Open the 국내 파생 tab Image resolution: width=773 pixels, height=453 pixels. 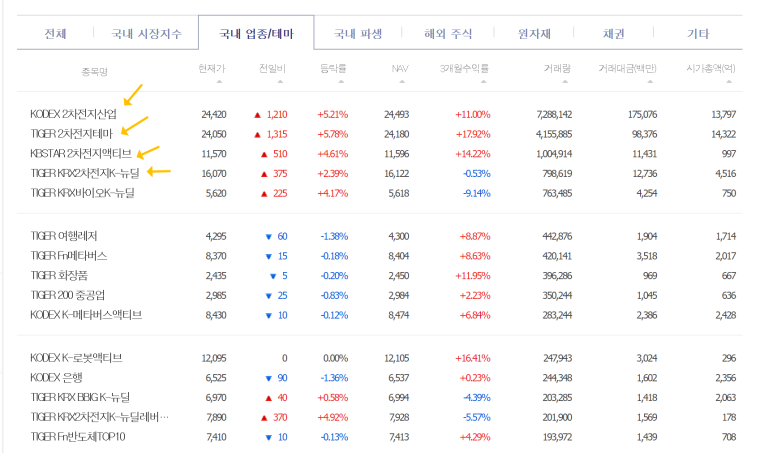point(358,34)
